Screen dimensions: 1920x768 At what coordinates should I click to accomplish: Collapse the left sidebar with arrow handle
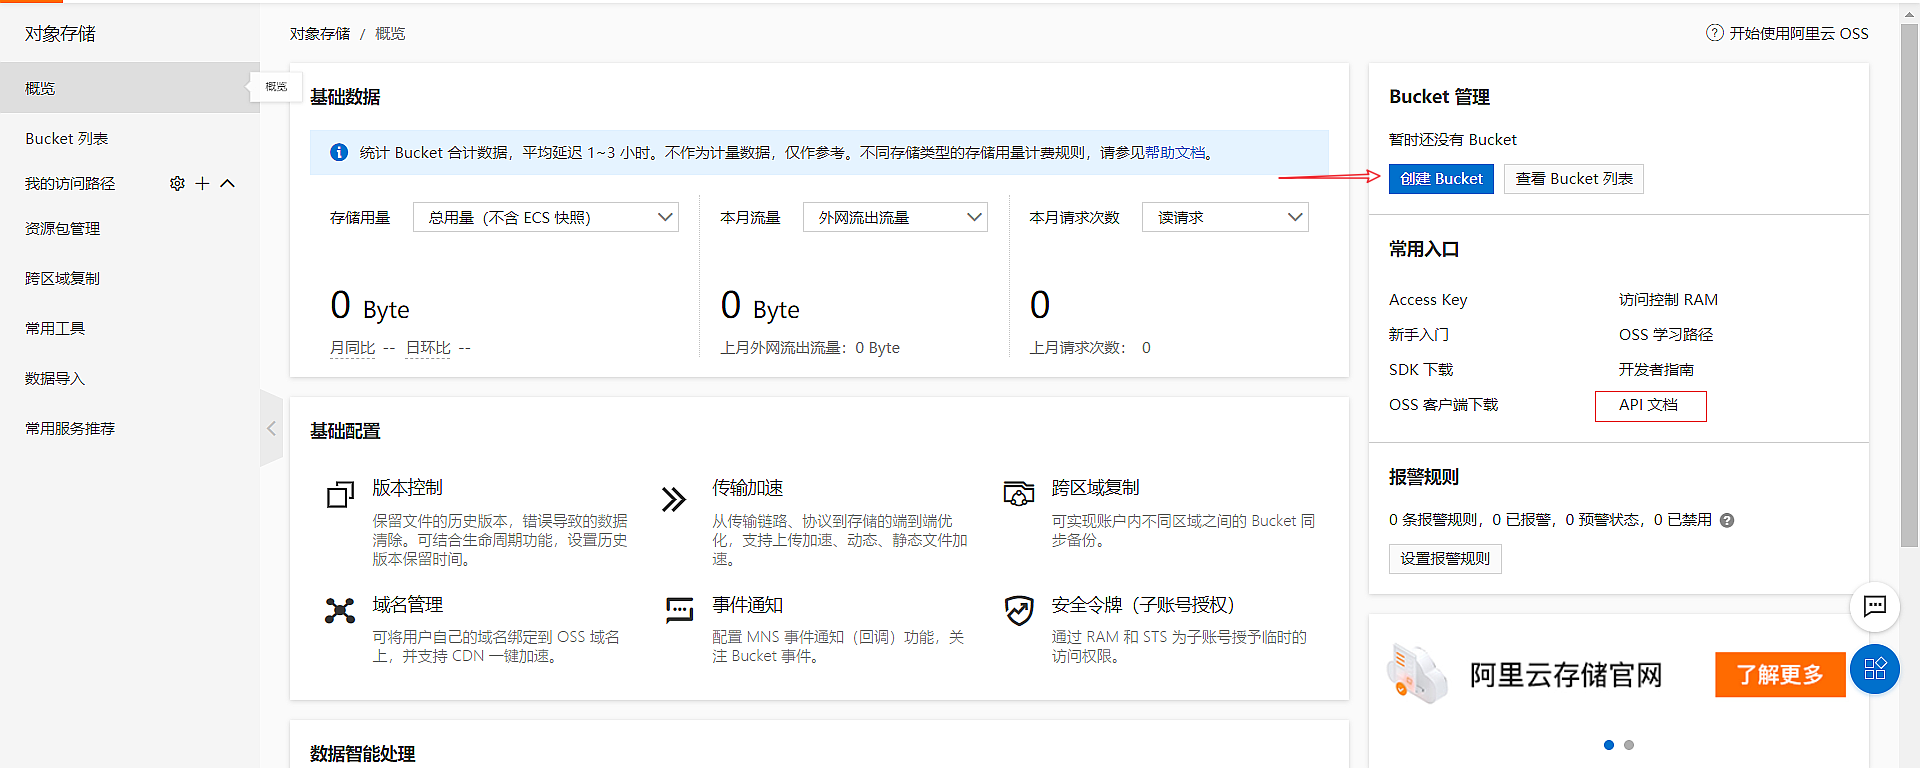pyautogui.click(x=271, y=428)
